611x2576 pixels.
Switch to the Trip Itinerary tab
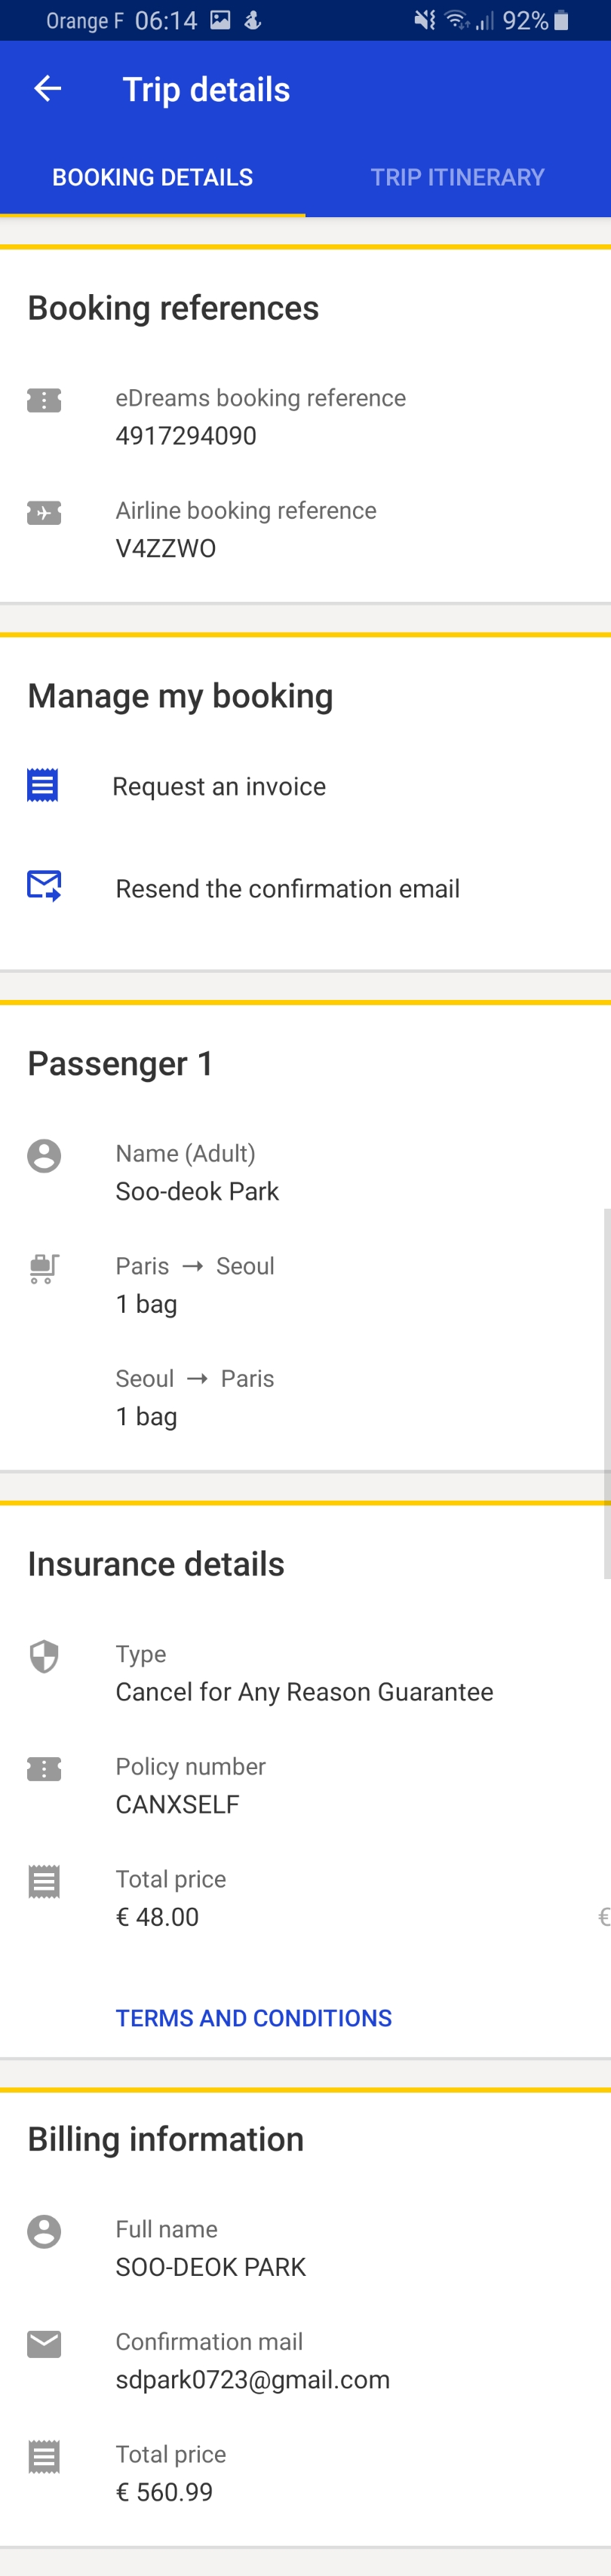458,177
